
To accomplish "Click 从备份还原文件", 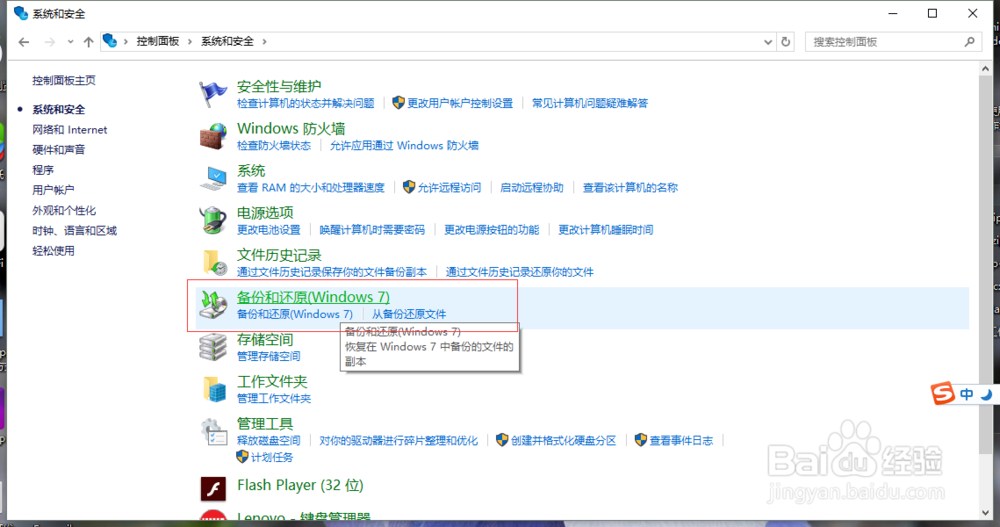I will pos(409,314).
